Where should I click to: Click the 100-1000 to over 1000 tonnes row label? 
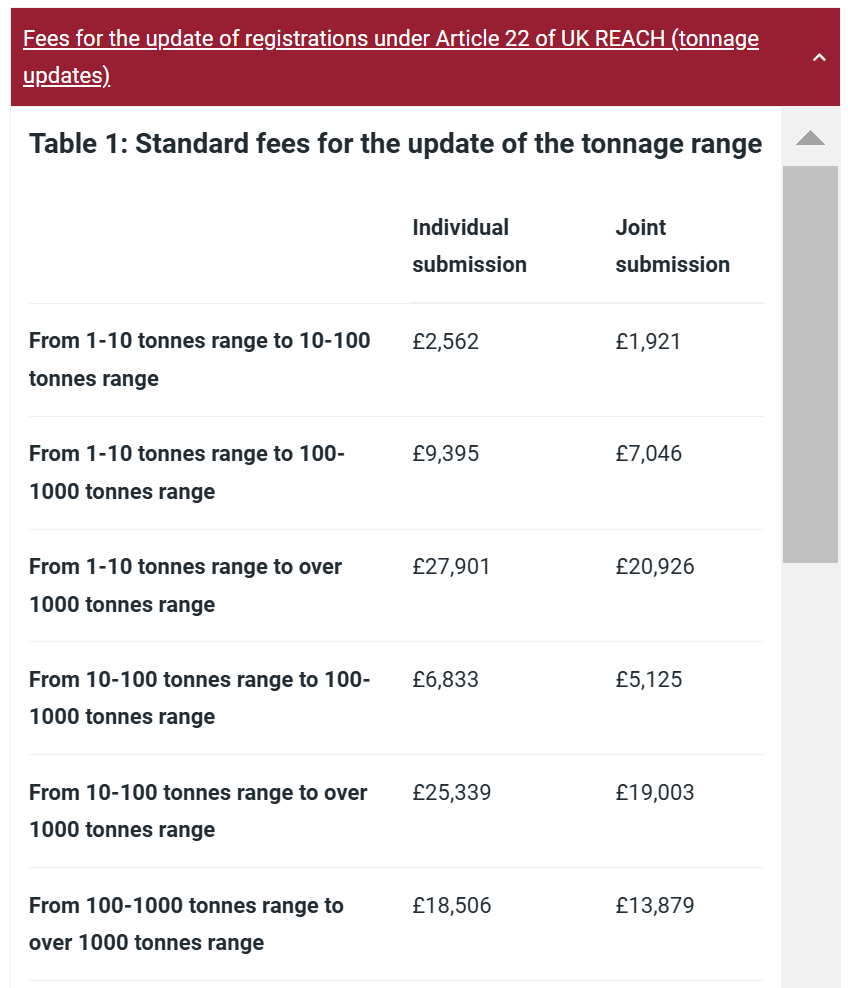point(186,924)
